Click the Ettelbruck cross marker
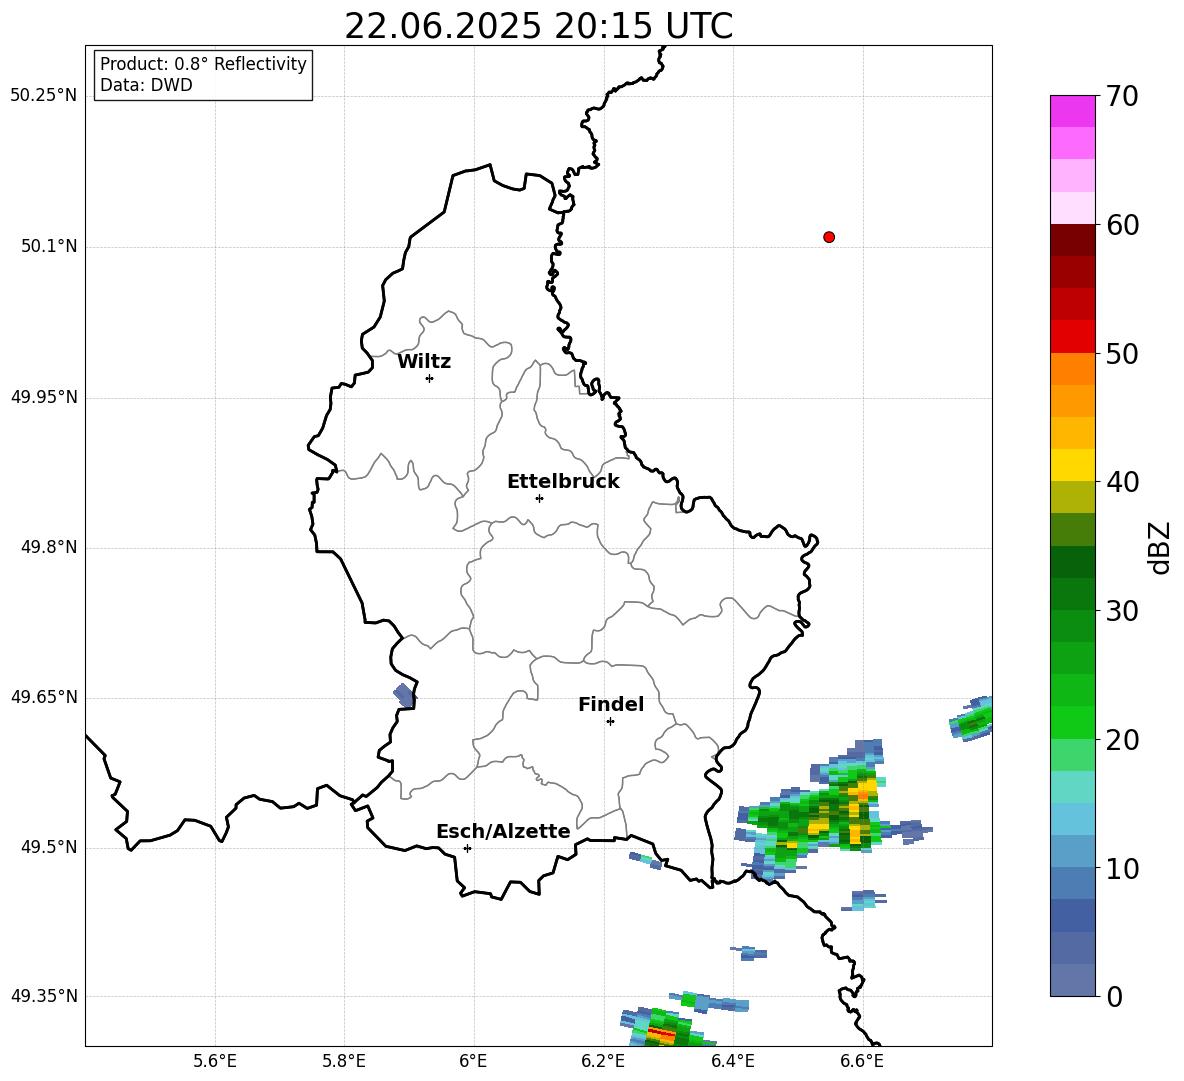 (539, 498)
